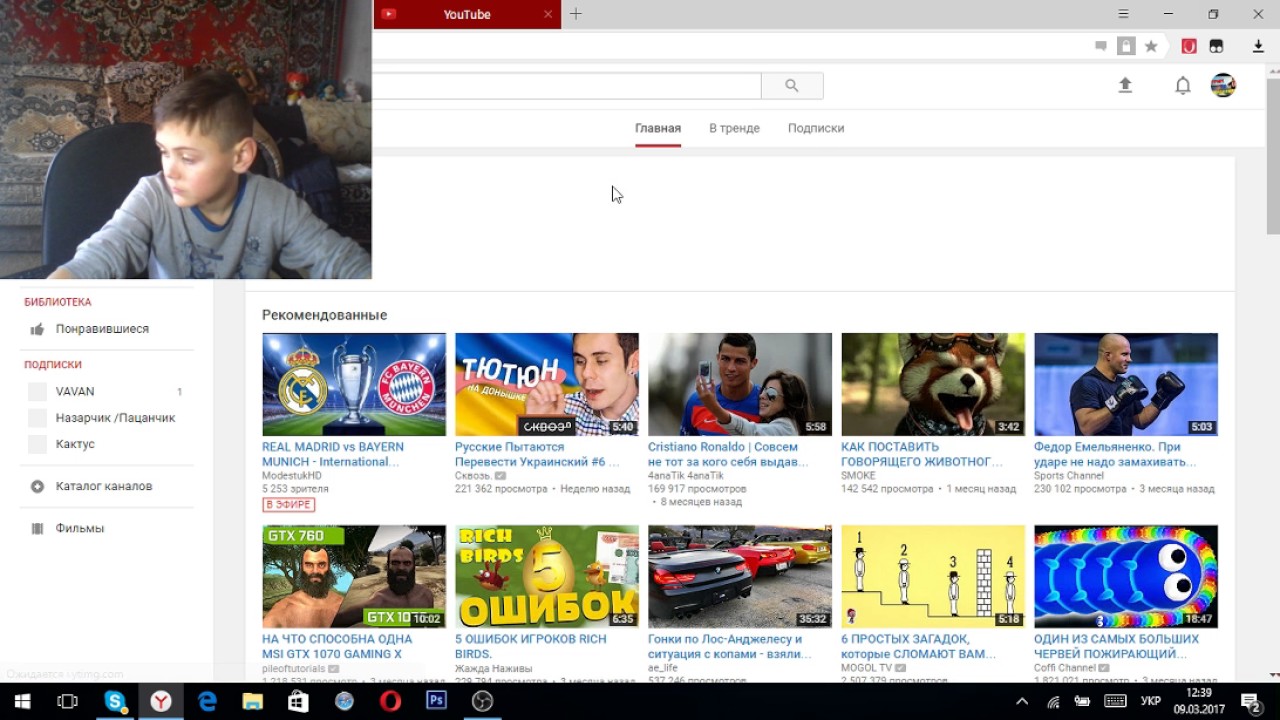Open the account avatar menu
The height and width of the screenshot is (720, 1280).
[1223, 85]
